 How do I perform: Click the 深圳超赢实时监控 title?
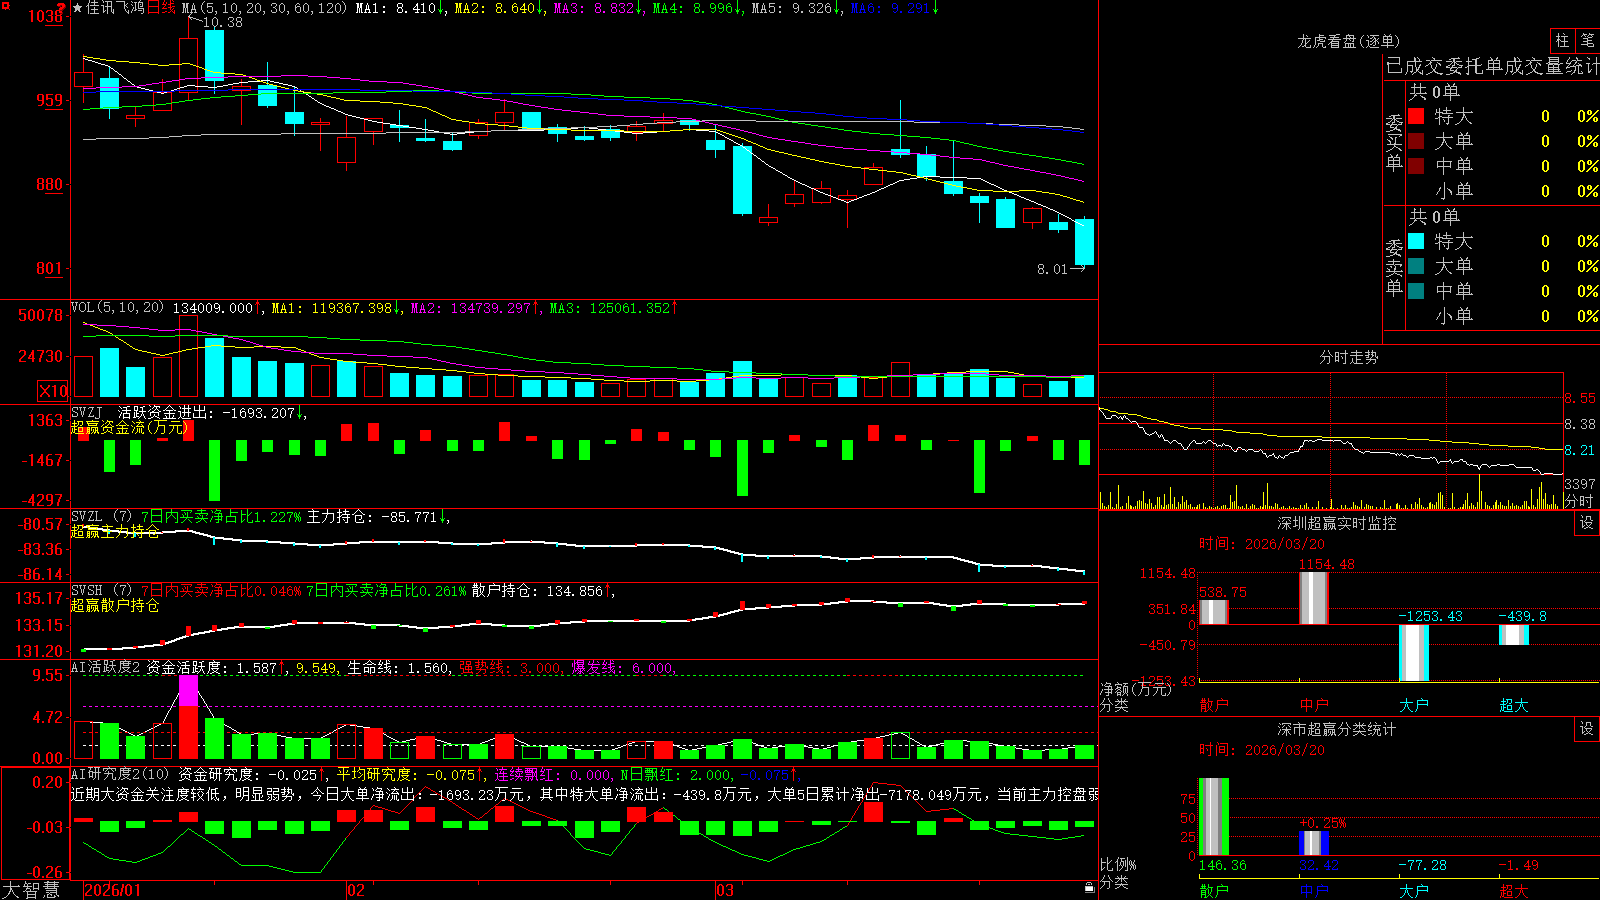(x=1337, y=523)
